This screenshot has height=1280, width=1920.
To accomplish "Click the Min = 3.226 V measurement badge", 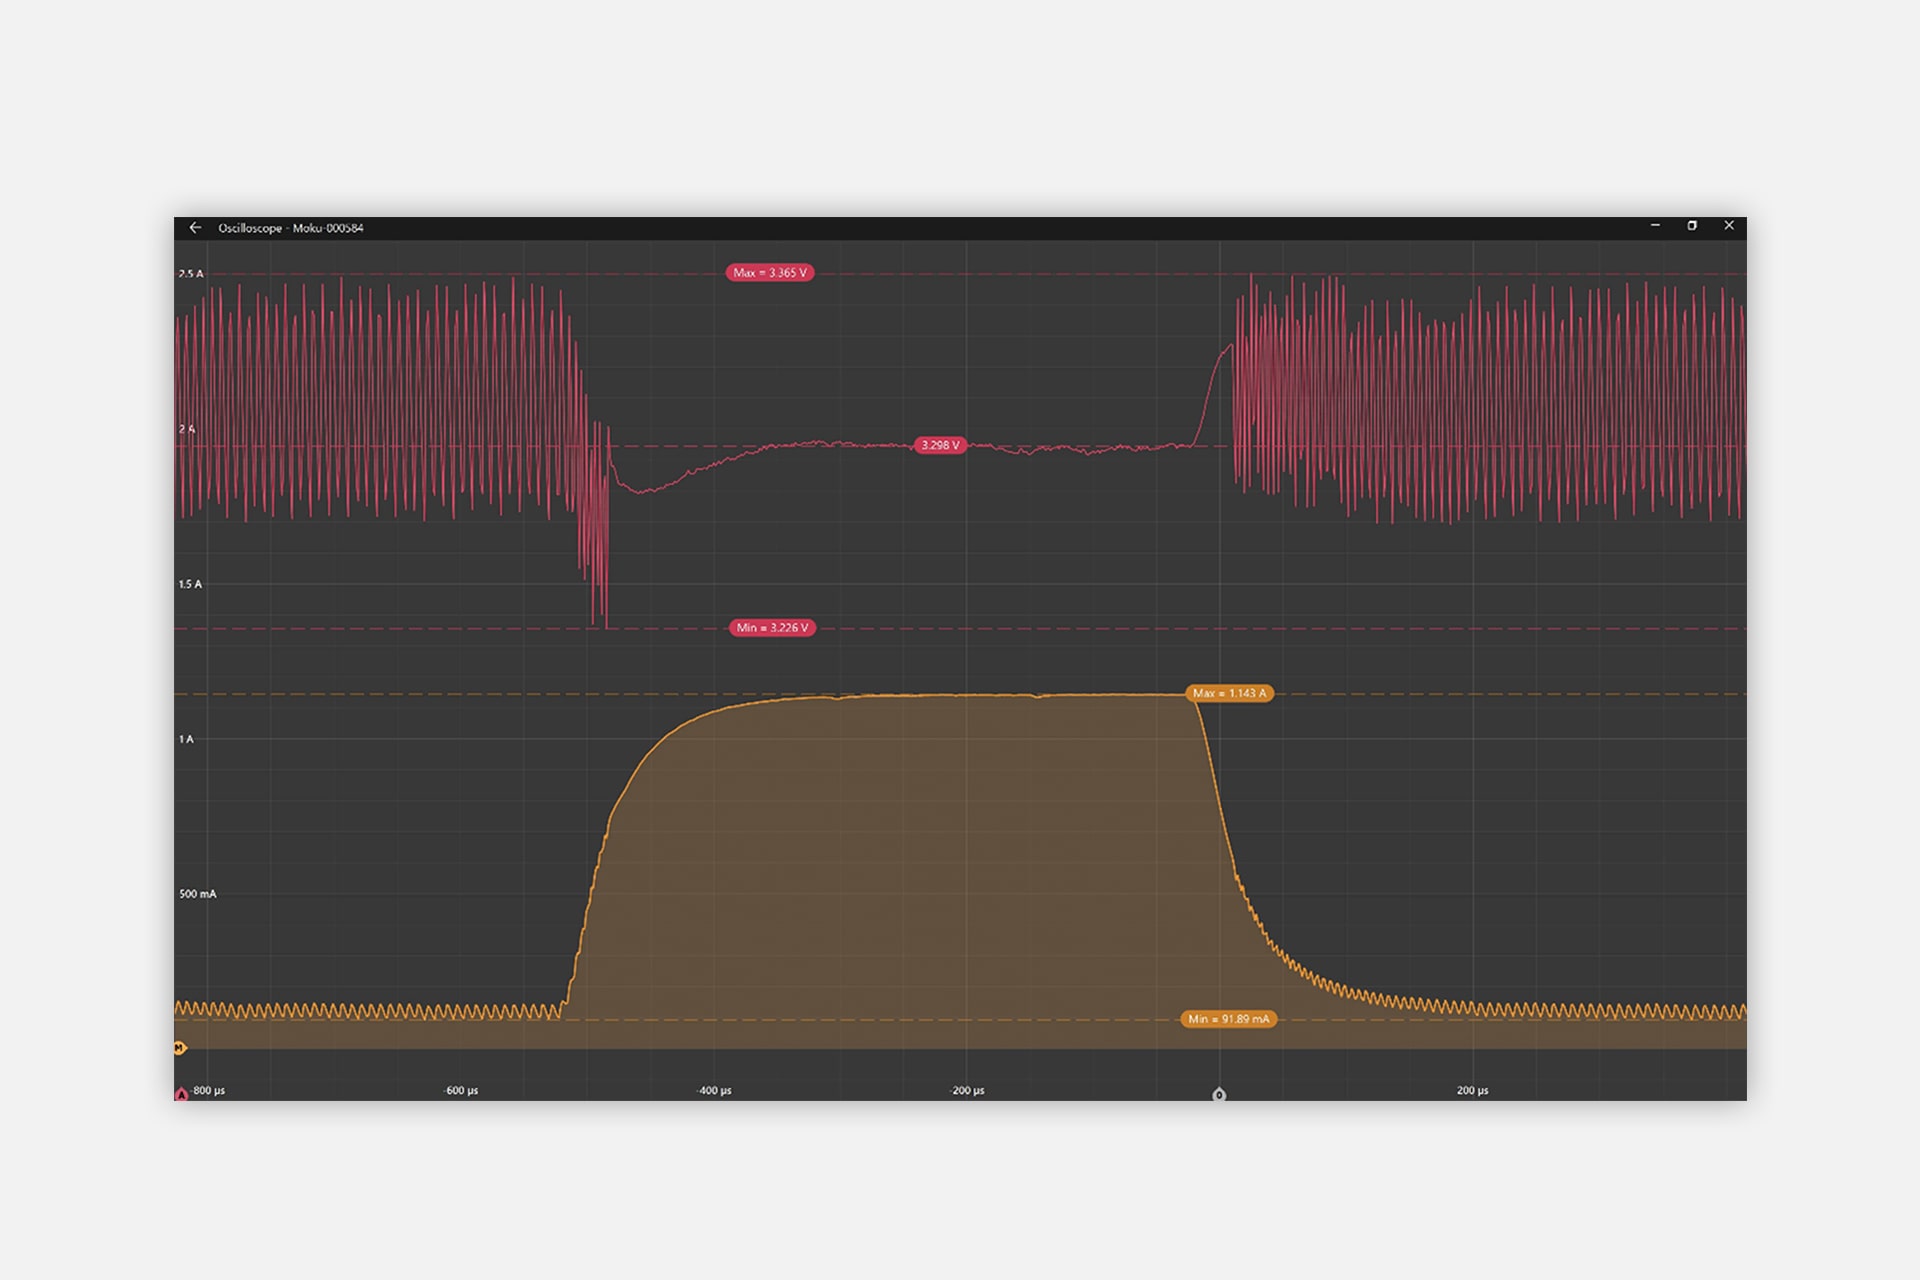I will 775,629.
